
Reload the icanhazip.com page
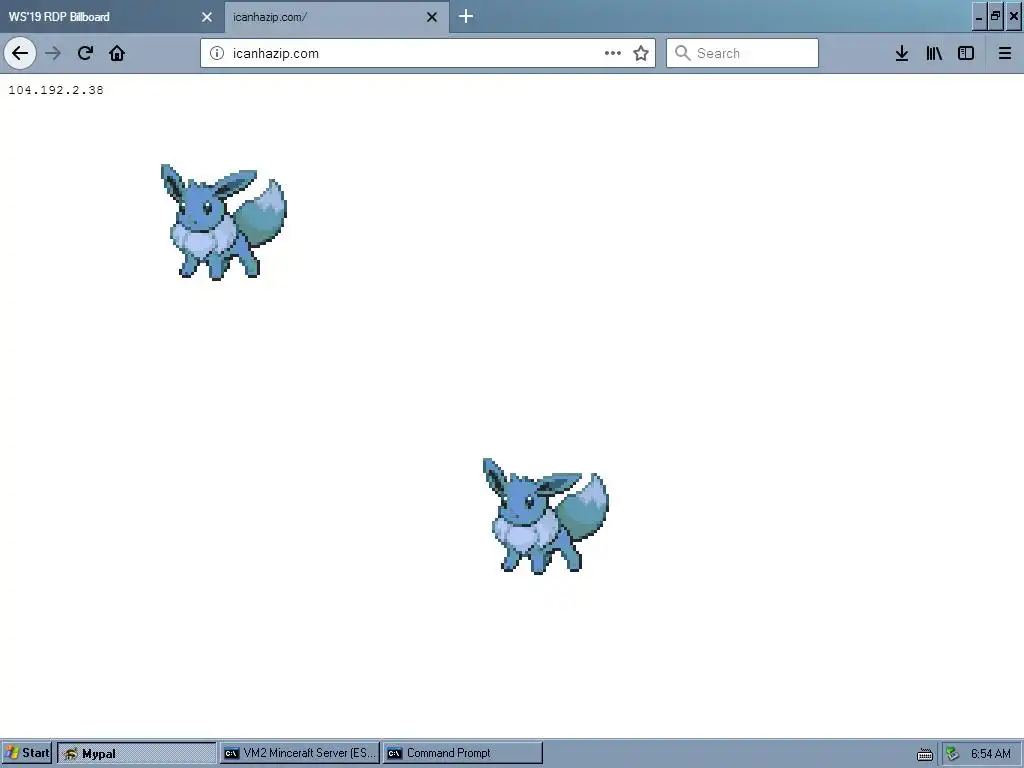coord(85,53)
